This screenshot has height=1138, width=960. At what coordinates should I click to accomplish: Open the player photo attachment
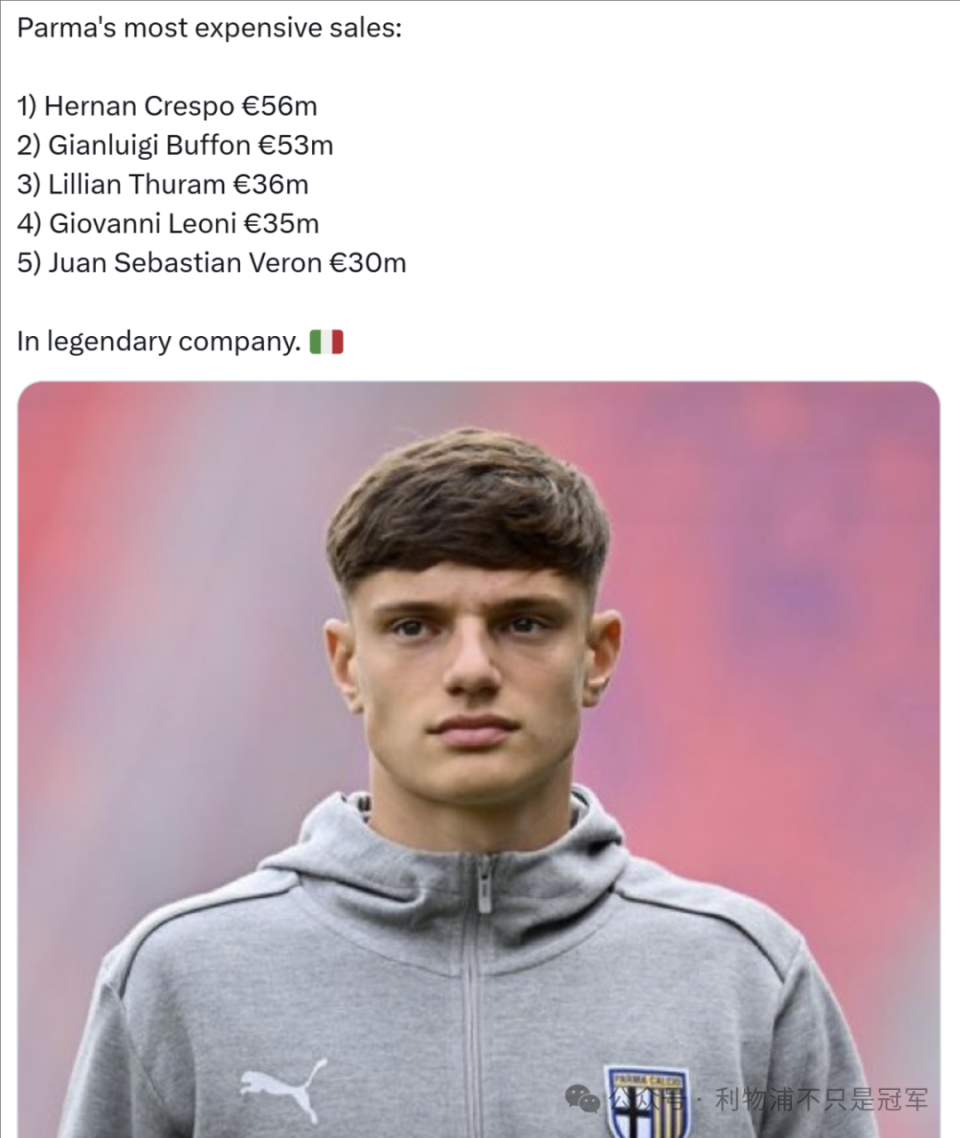point(479,759)
